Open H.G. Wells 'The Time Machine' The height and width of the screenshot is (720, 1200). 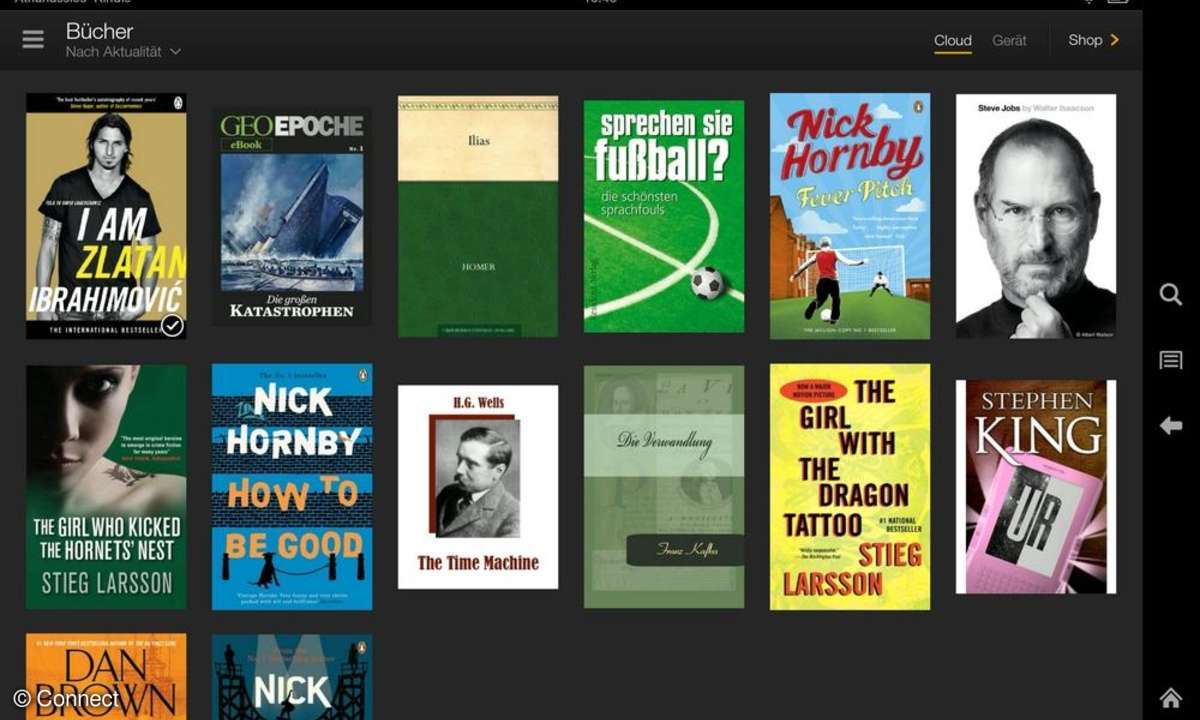tap(478, 487)
